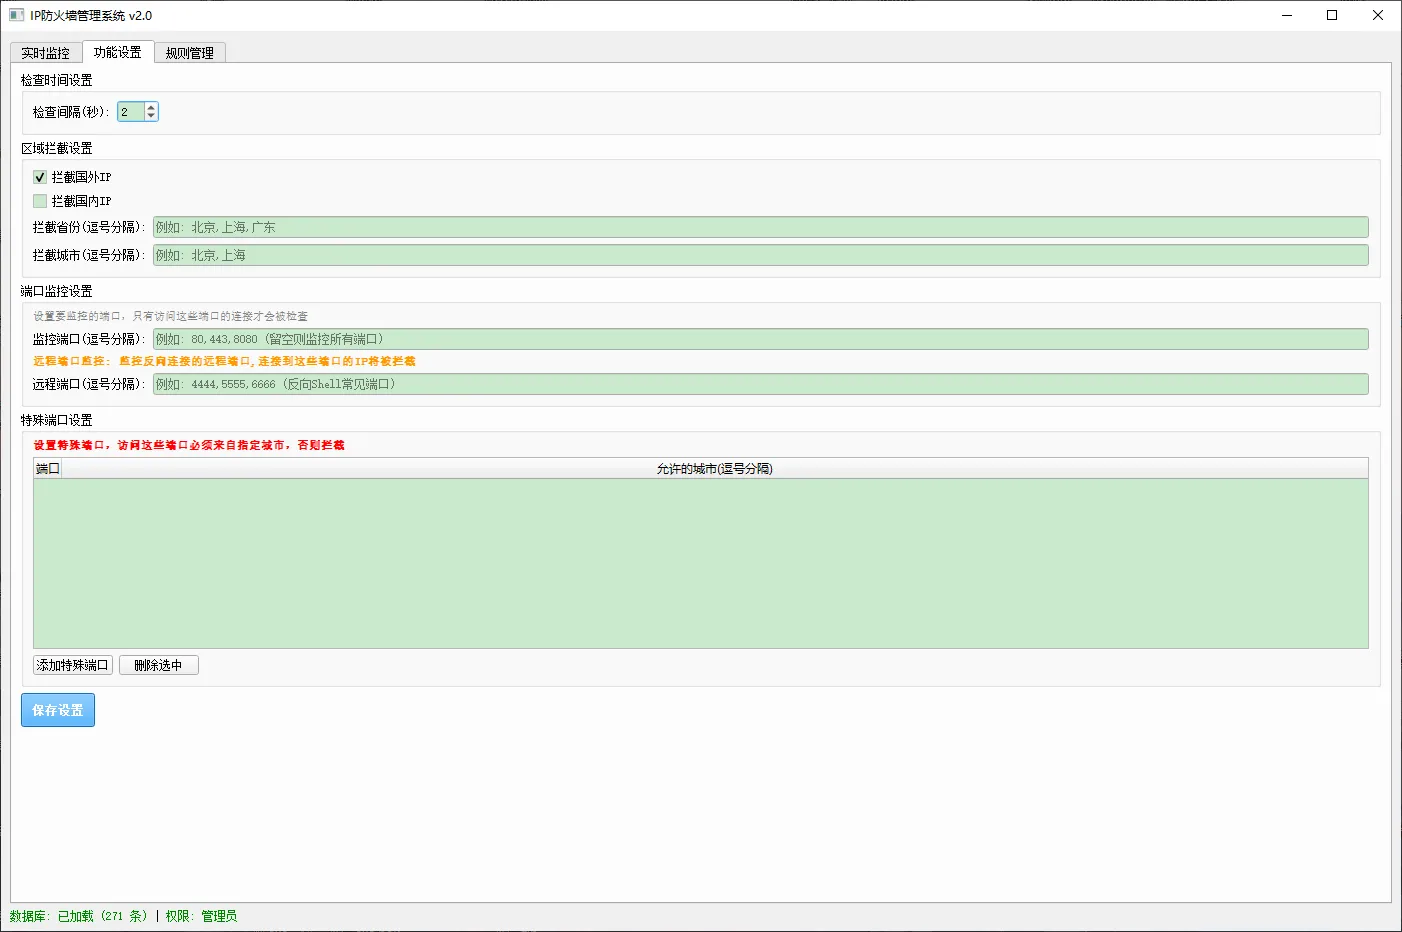The height and width of the screenshot is (932, 1402).
Task: Focus the 远程端口 input field
Action: pos(760,384)
